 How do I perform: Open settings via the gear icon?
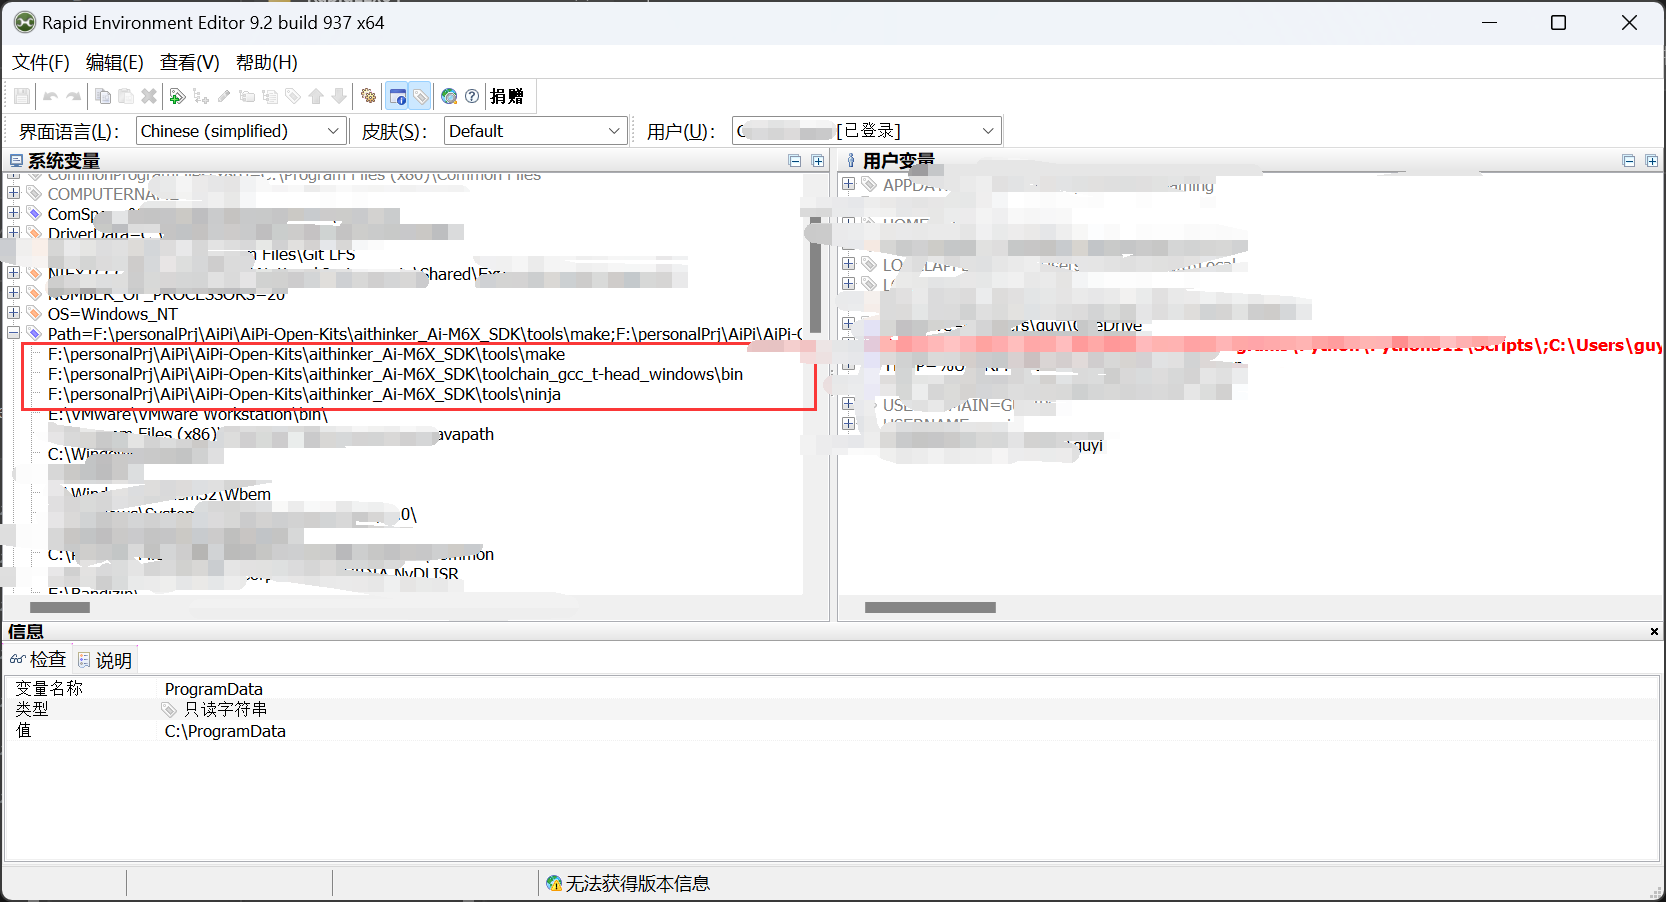[369, 96]
